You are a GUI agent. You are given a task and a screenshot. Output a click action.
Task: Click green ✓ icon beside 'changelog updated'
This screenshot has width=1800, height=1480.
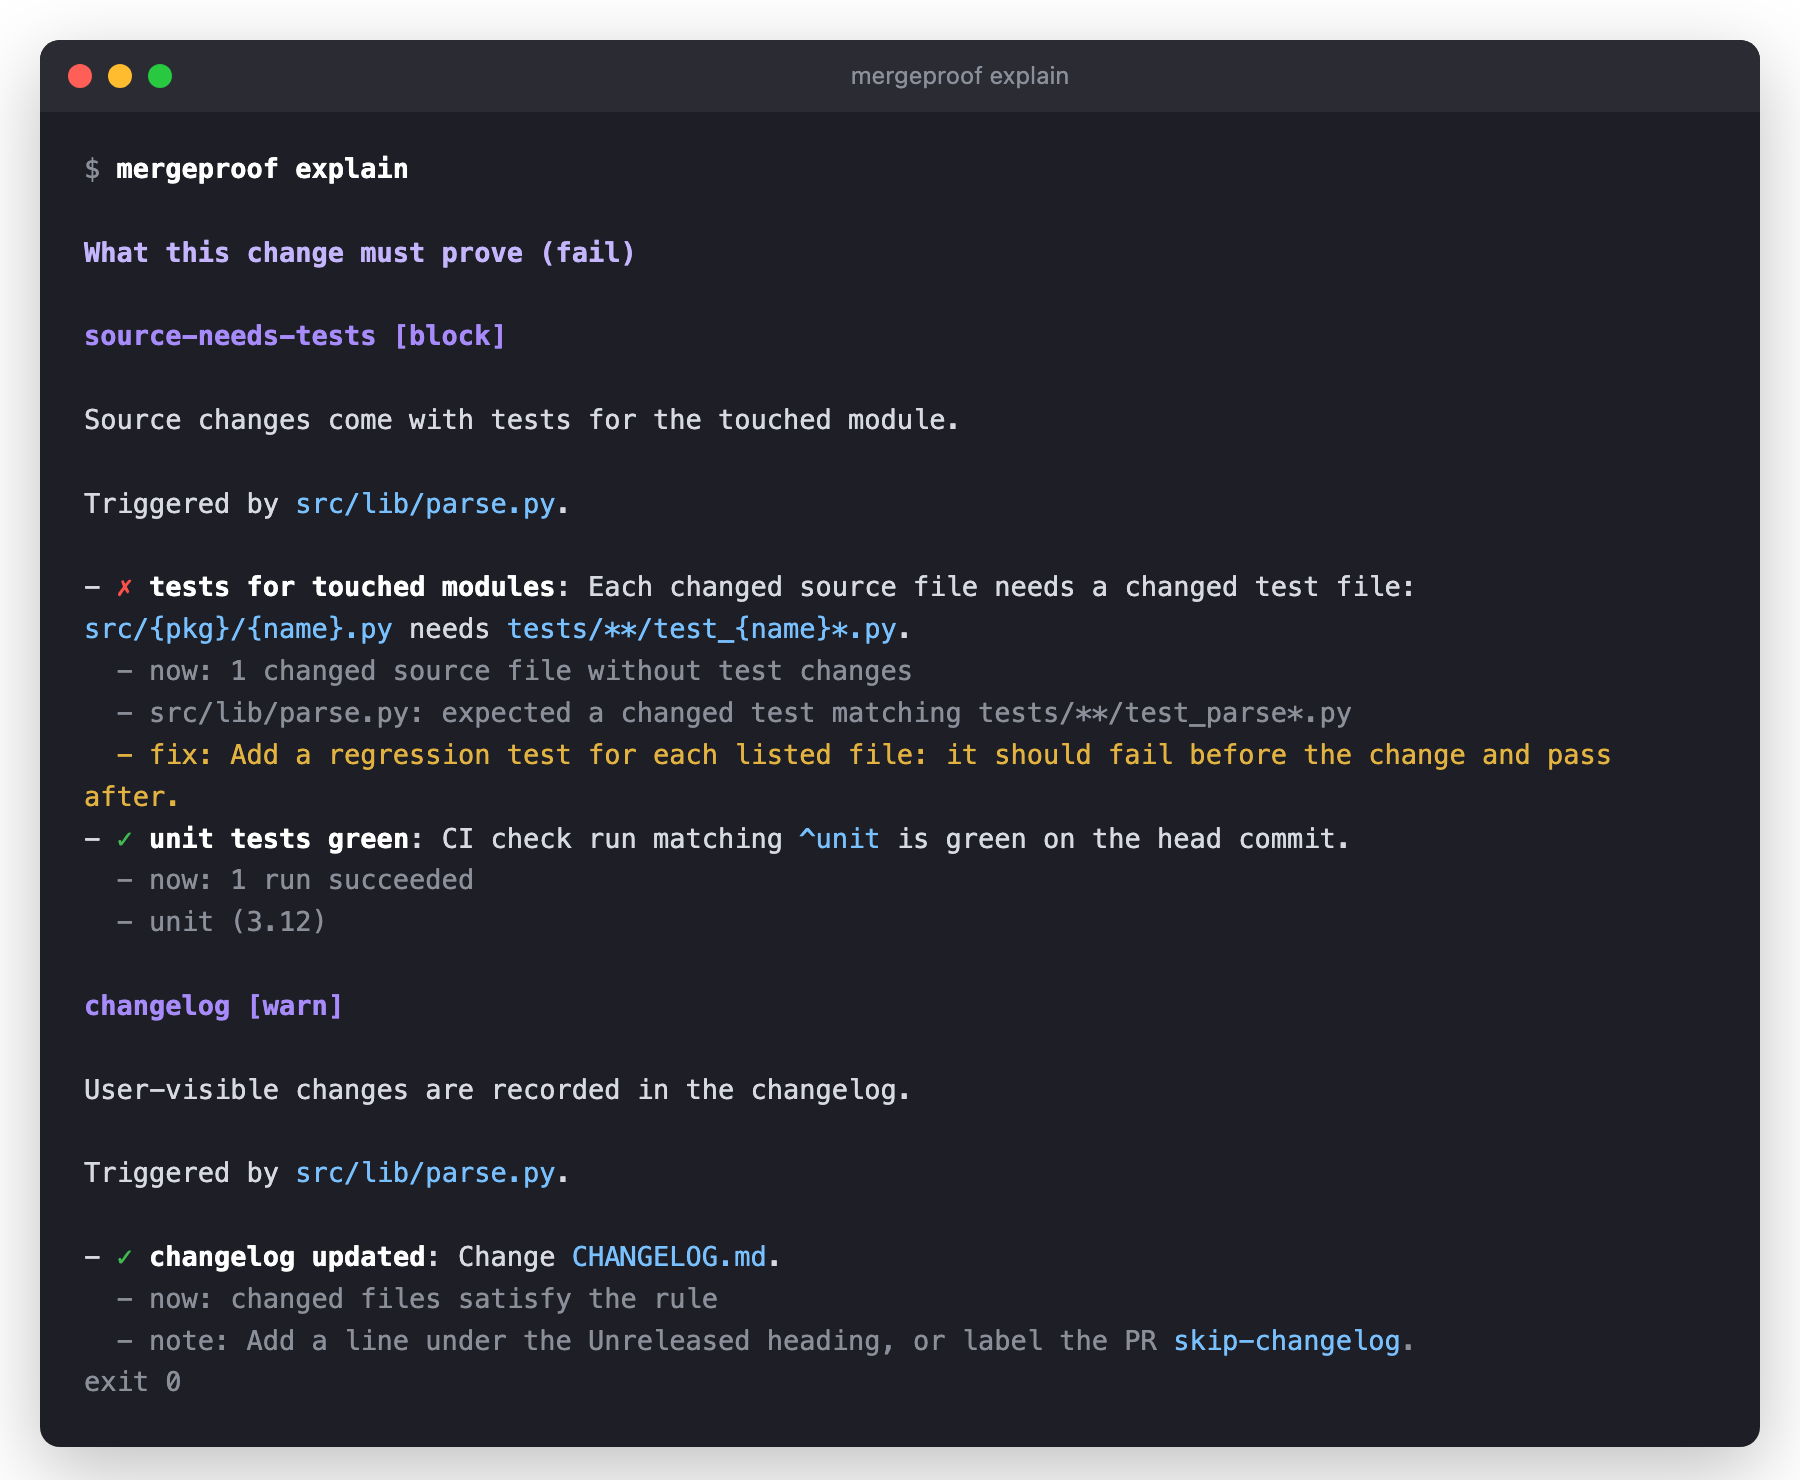[x=125, y=1257]
